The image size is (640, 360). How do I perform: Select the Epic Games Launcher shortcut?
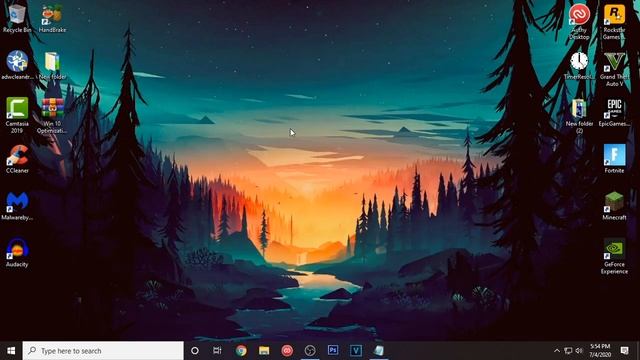[614, 112]
